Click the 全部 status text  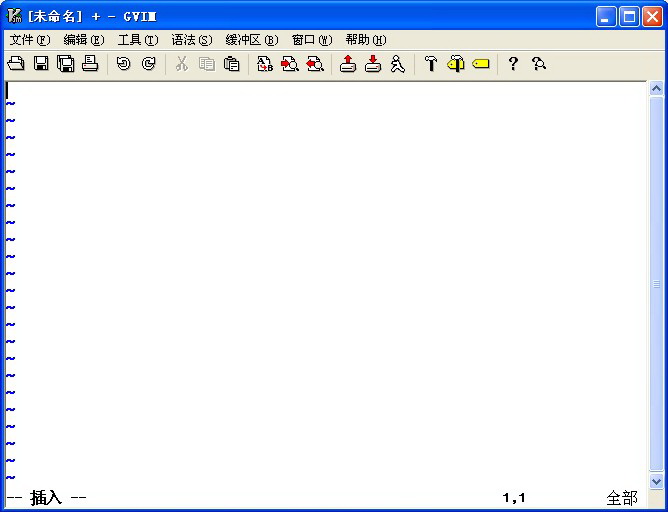click(622, 498)
